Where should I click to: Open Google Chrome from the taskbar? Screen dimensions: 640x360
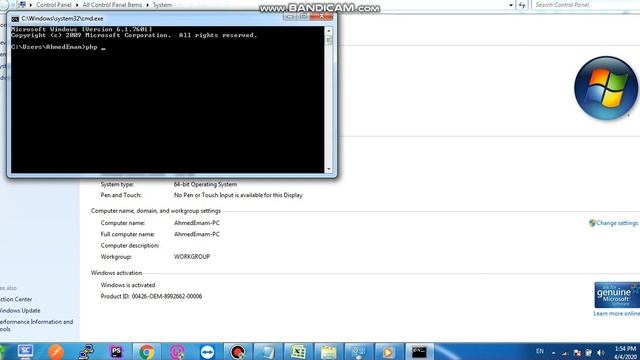pos(147,351)
